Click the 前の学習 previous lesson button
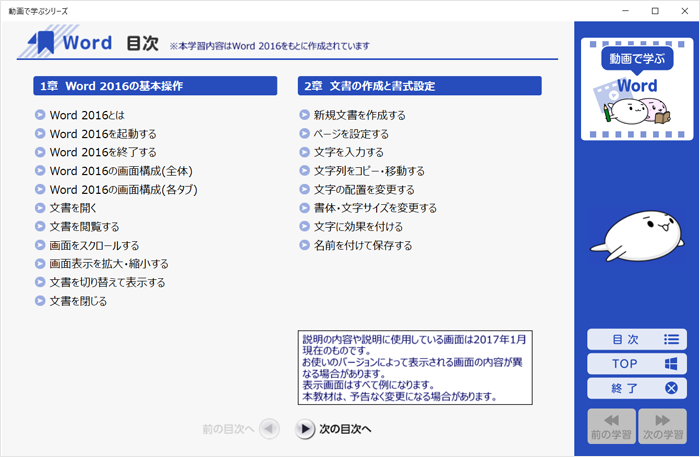 (611, 426)
